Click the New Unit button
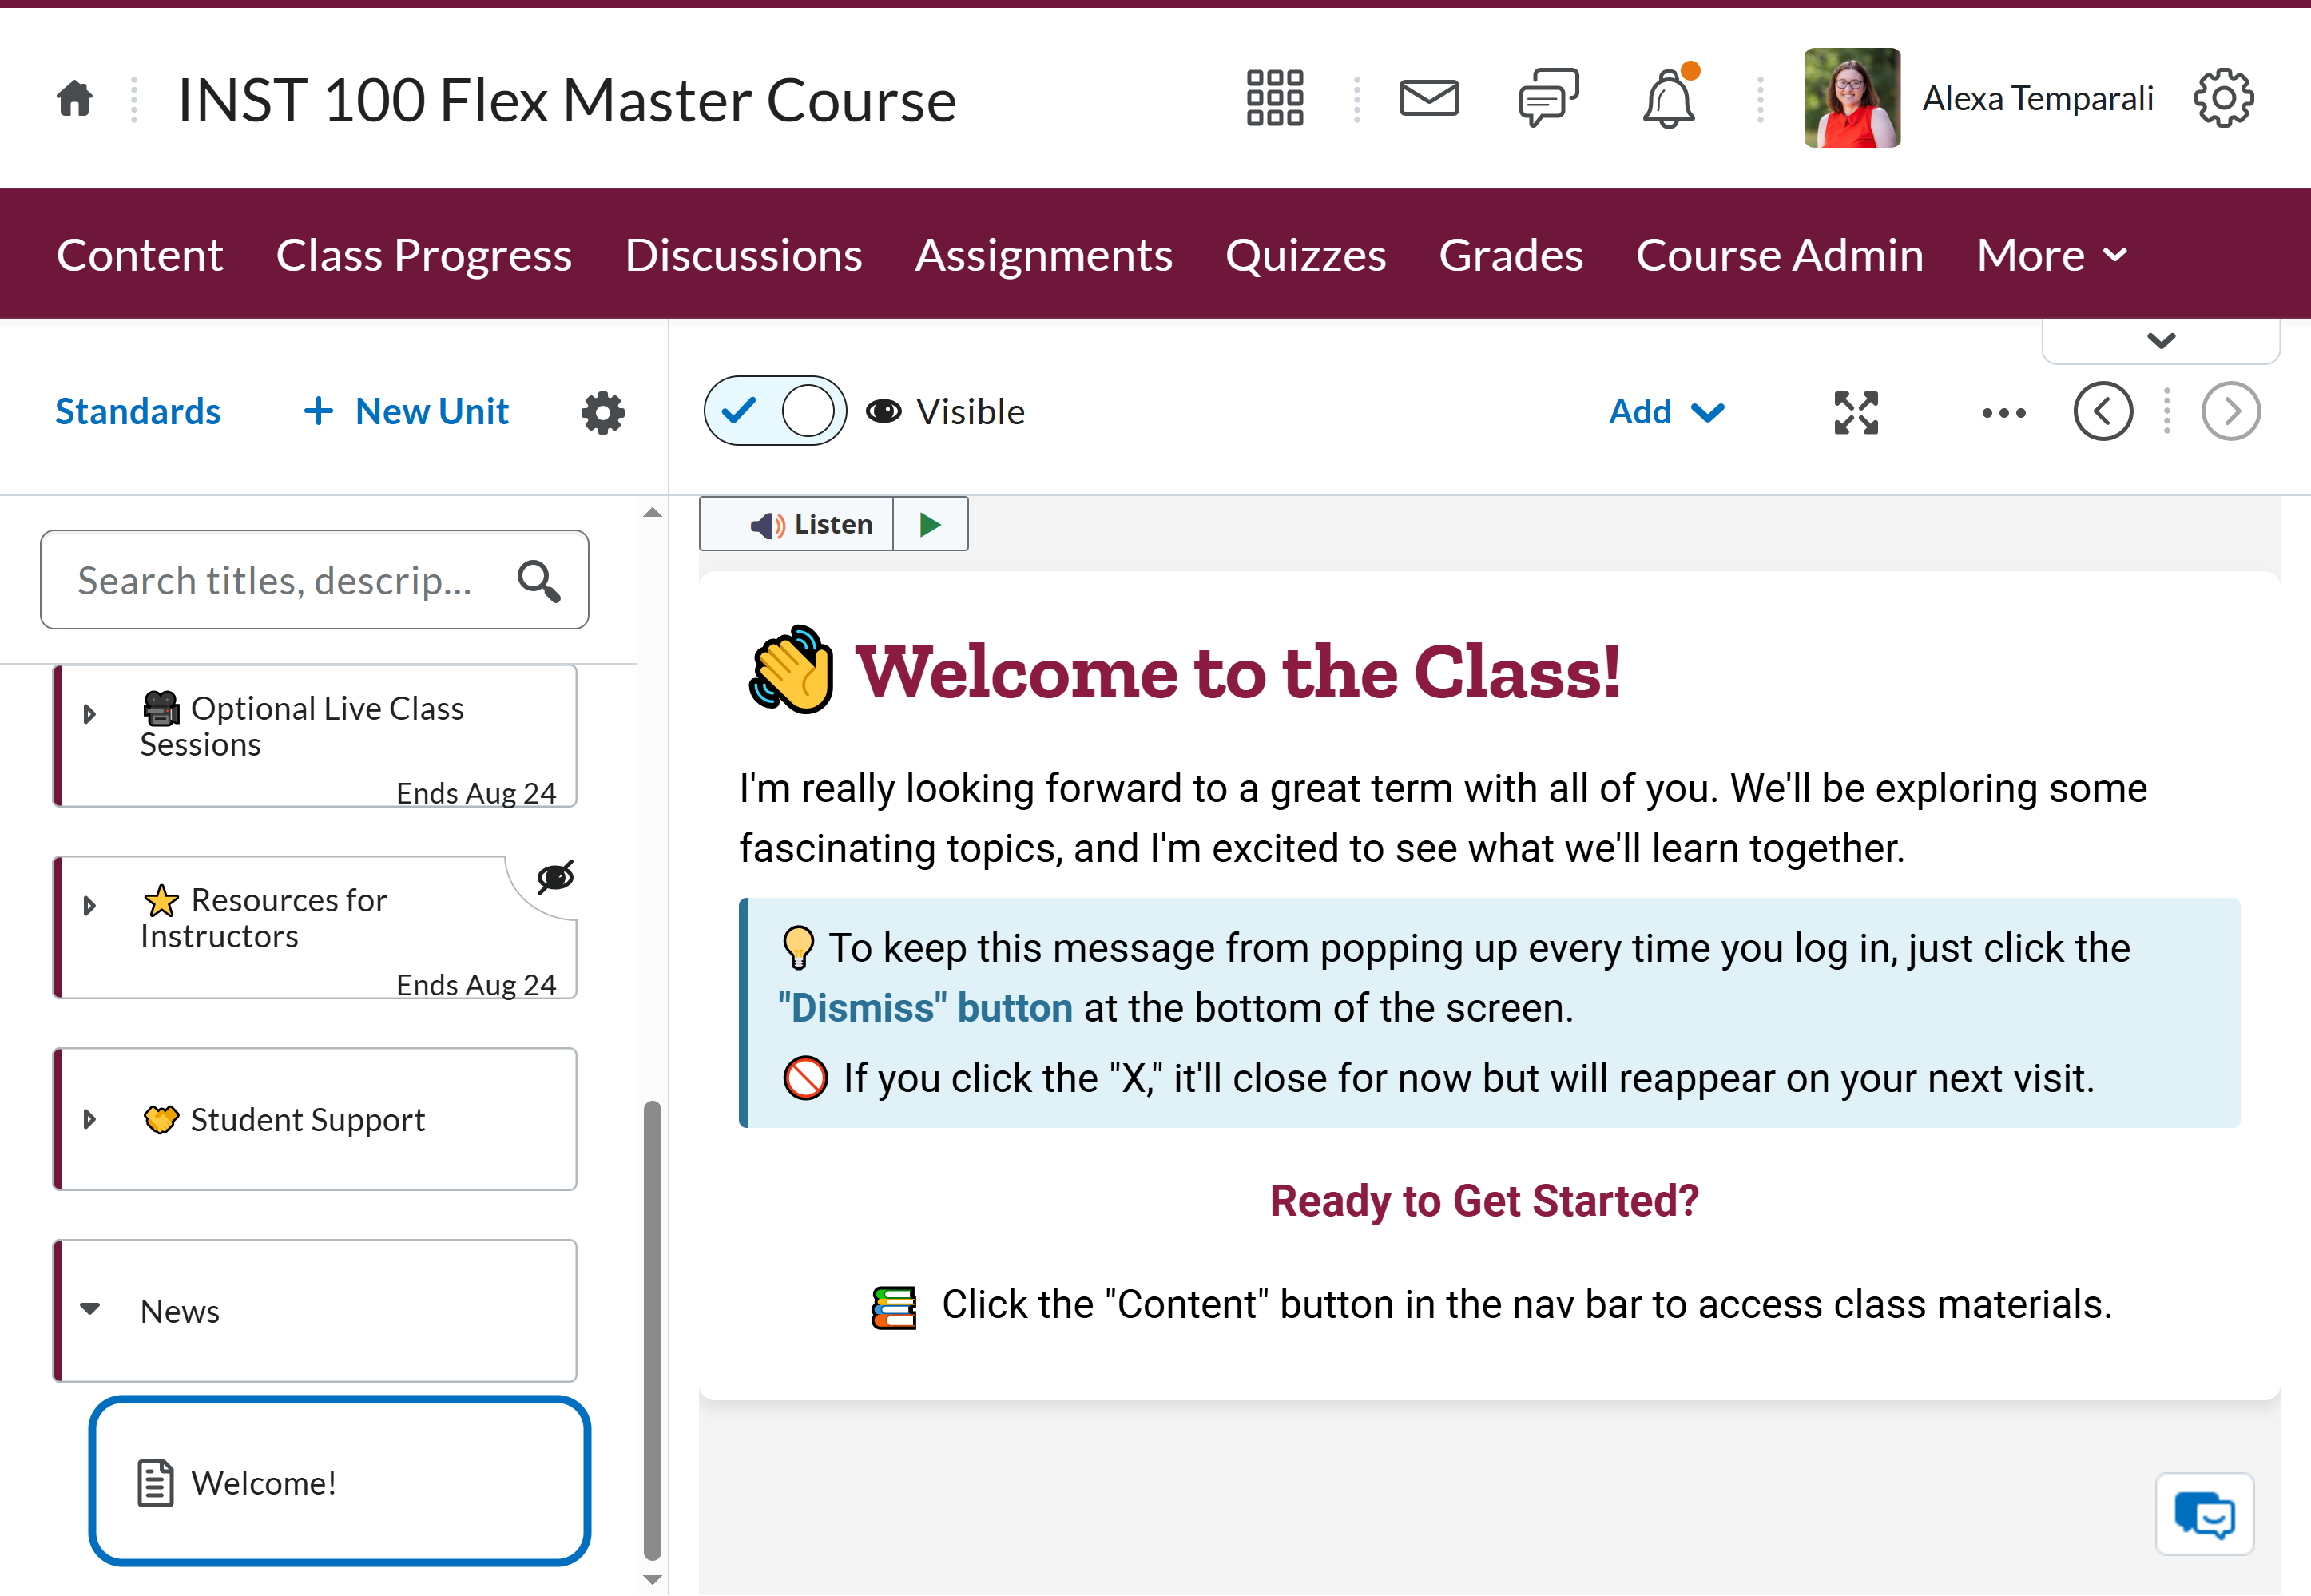Viewport: 2311px width, 1596px height. click(x=406, y=412)
